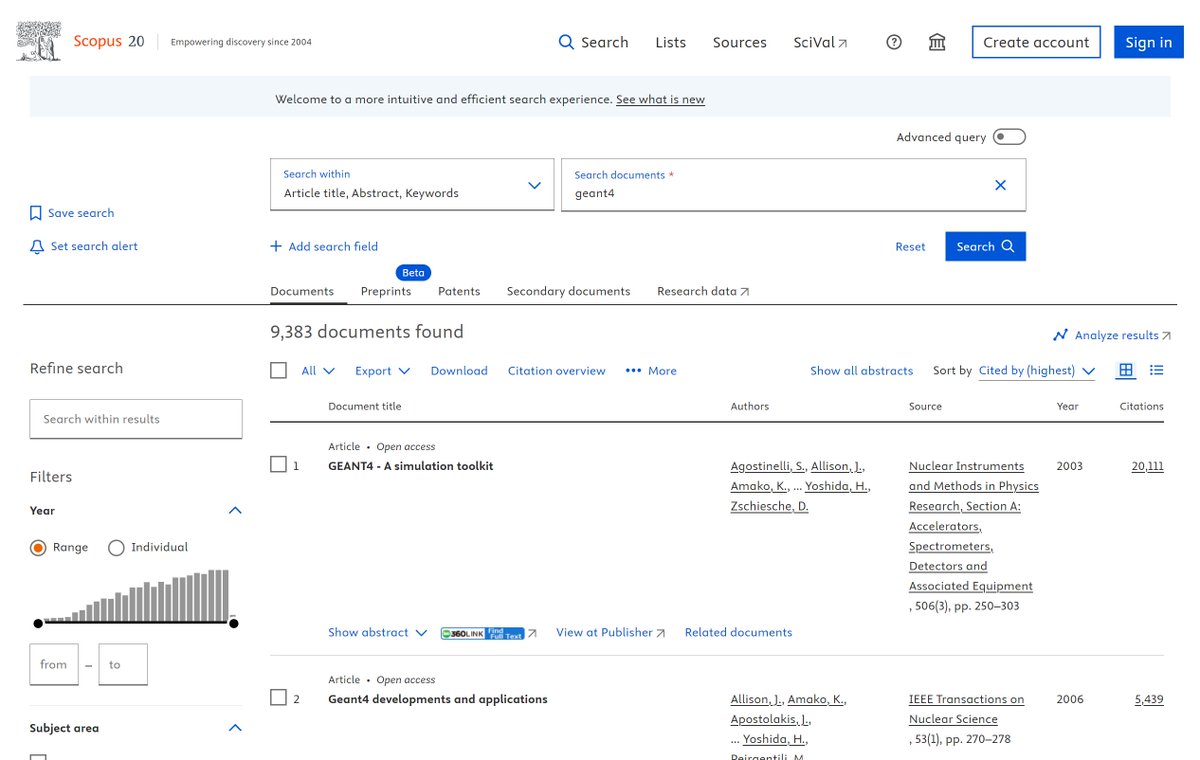Click the Create account button

[x=1036, y=42]
